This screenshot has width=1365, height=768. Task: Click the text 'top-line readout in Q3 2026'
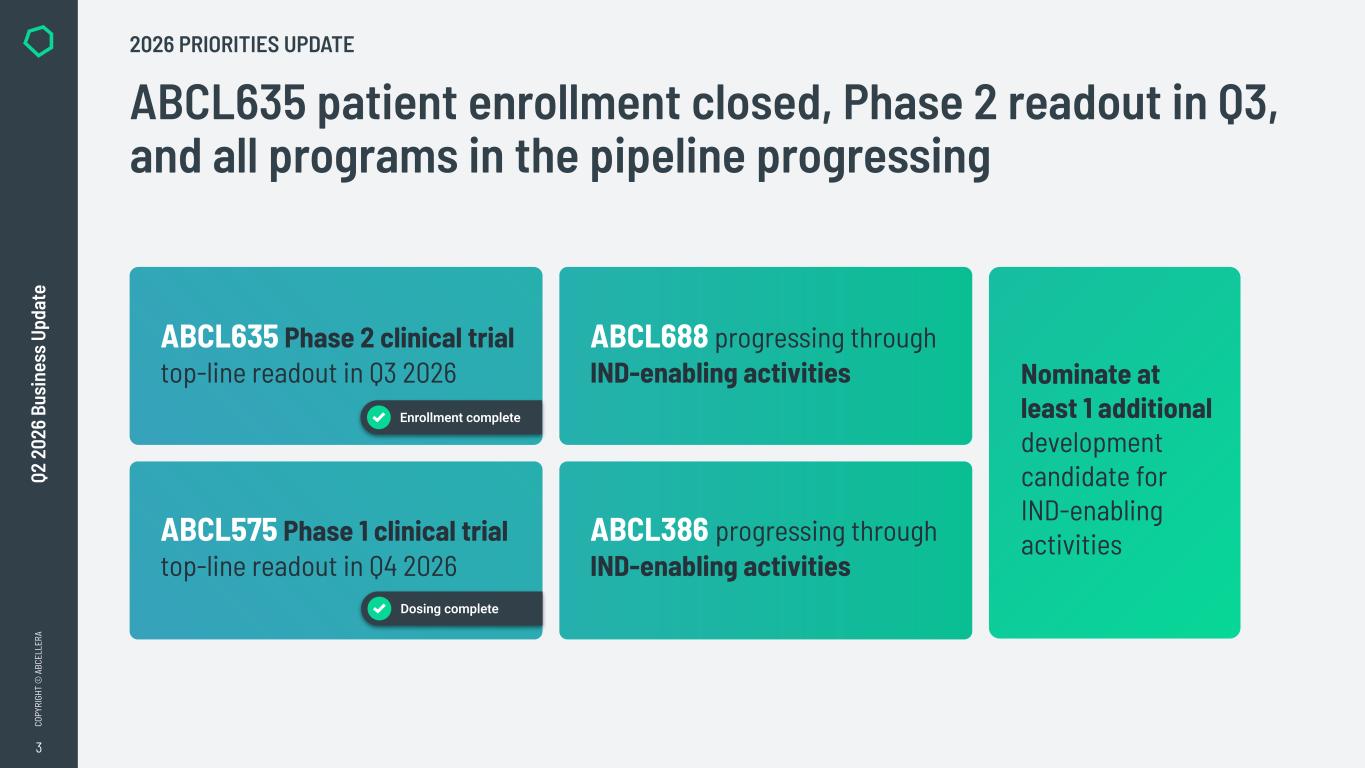(x=308, y=374)
